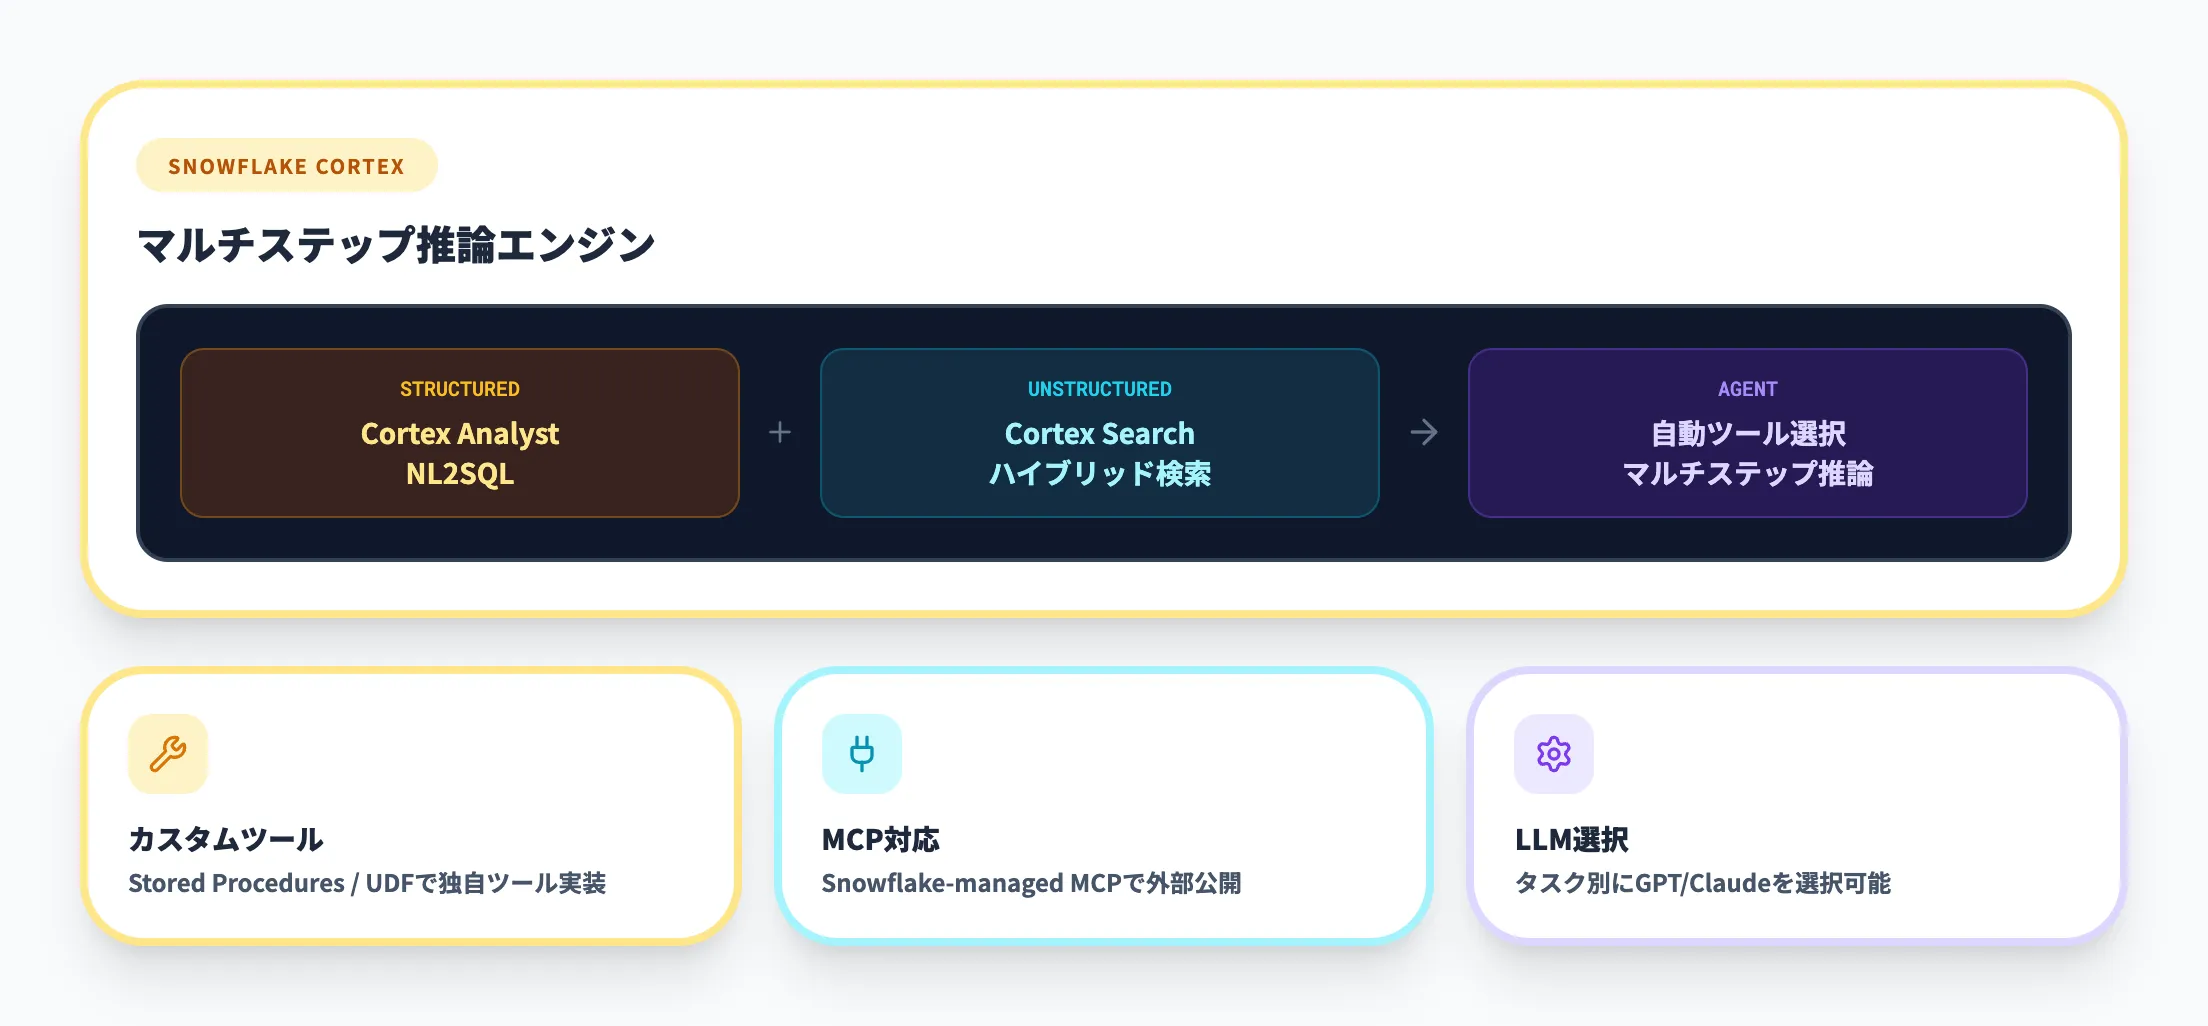Viewport: 2208px width, 1026px height.
Task: Click タスク別にGPT/Claudeを選択可能 description
Action: [1702, 883]
